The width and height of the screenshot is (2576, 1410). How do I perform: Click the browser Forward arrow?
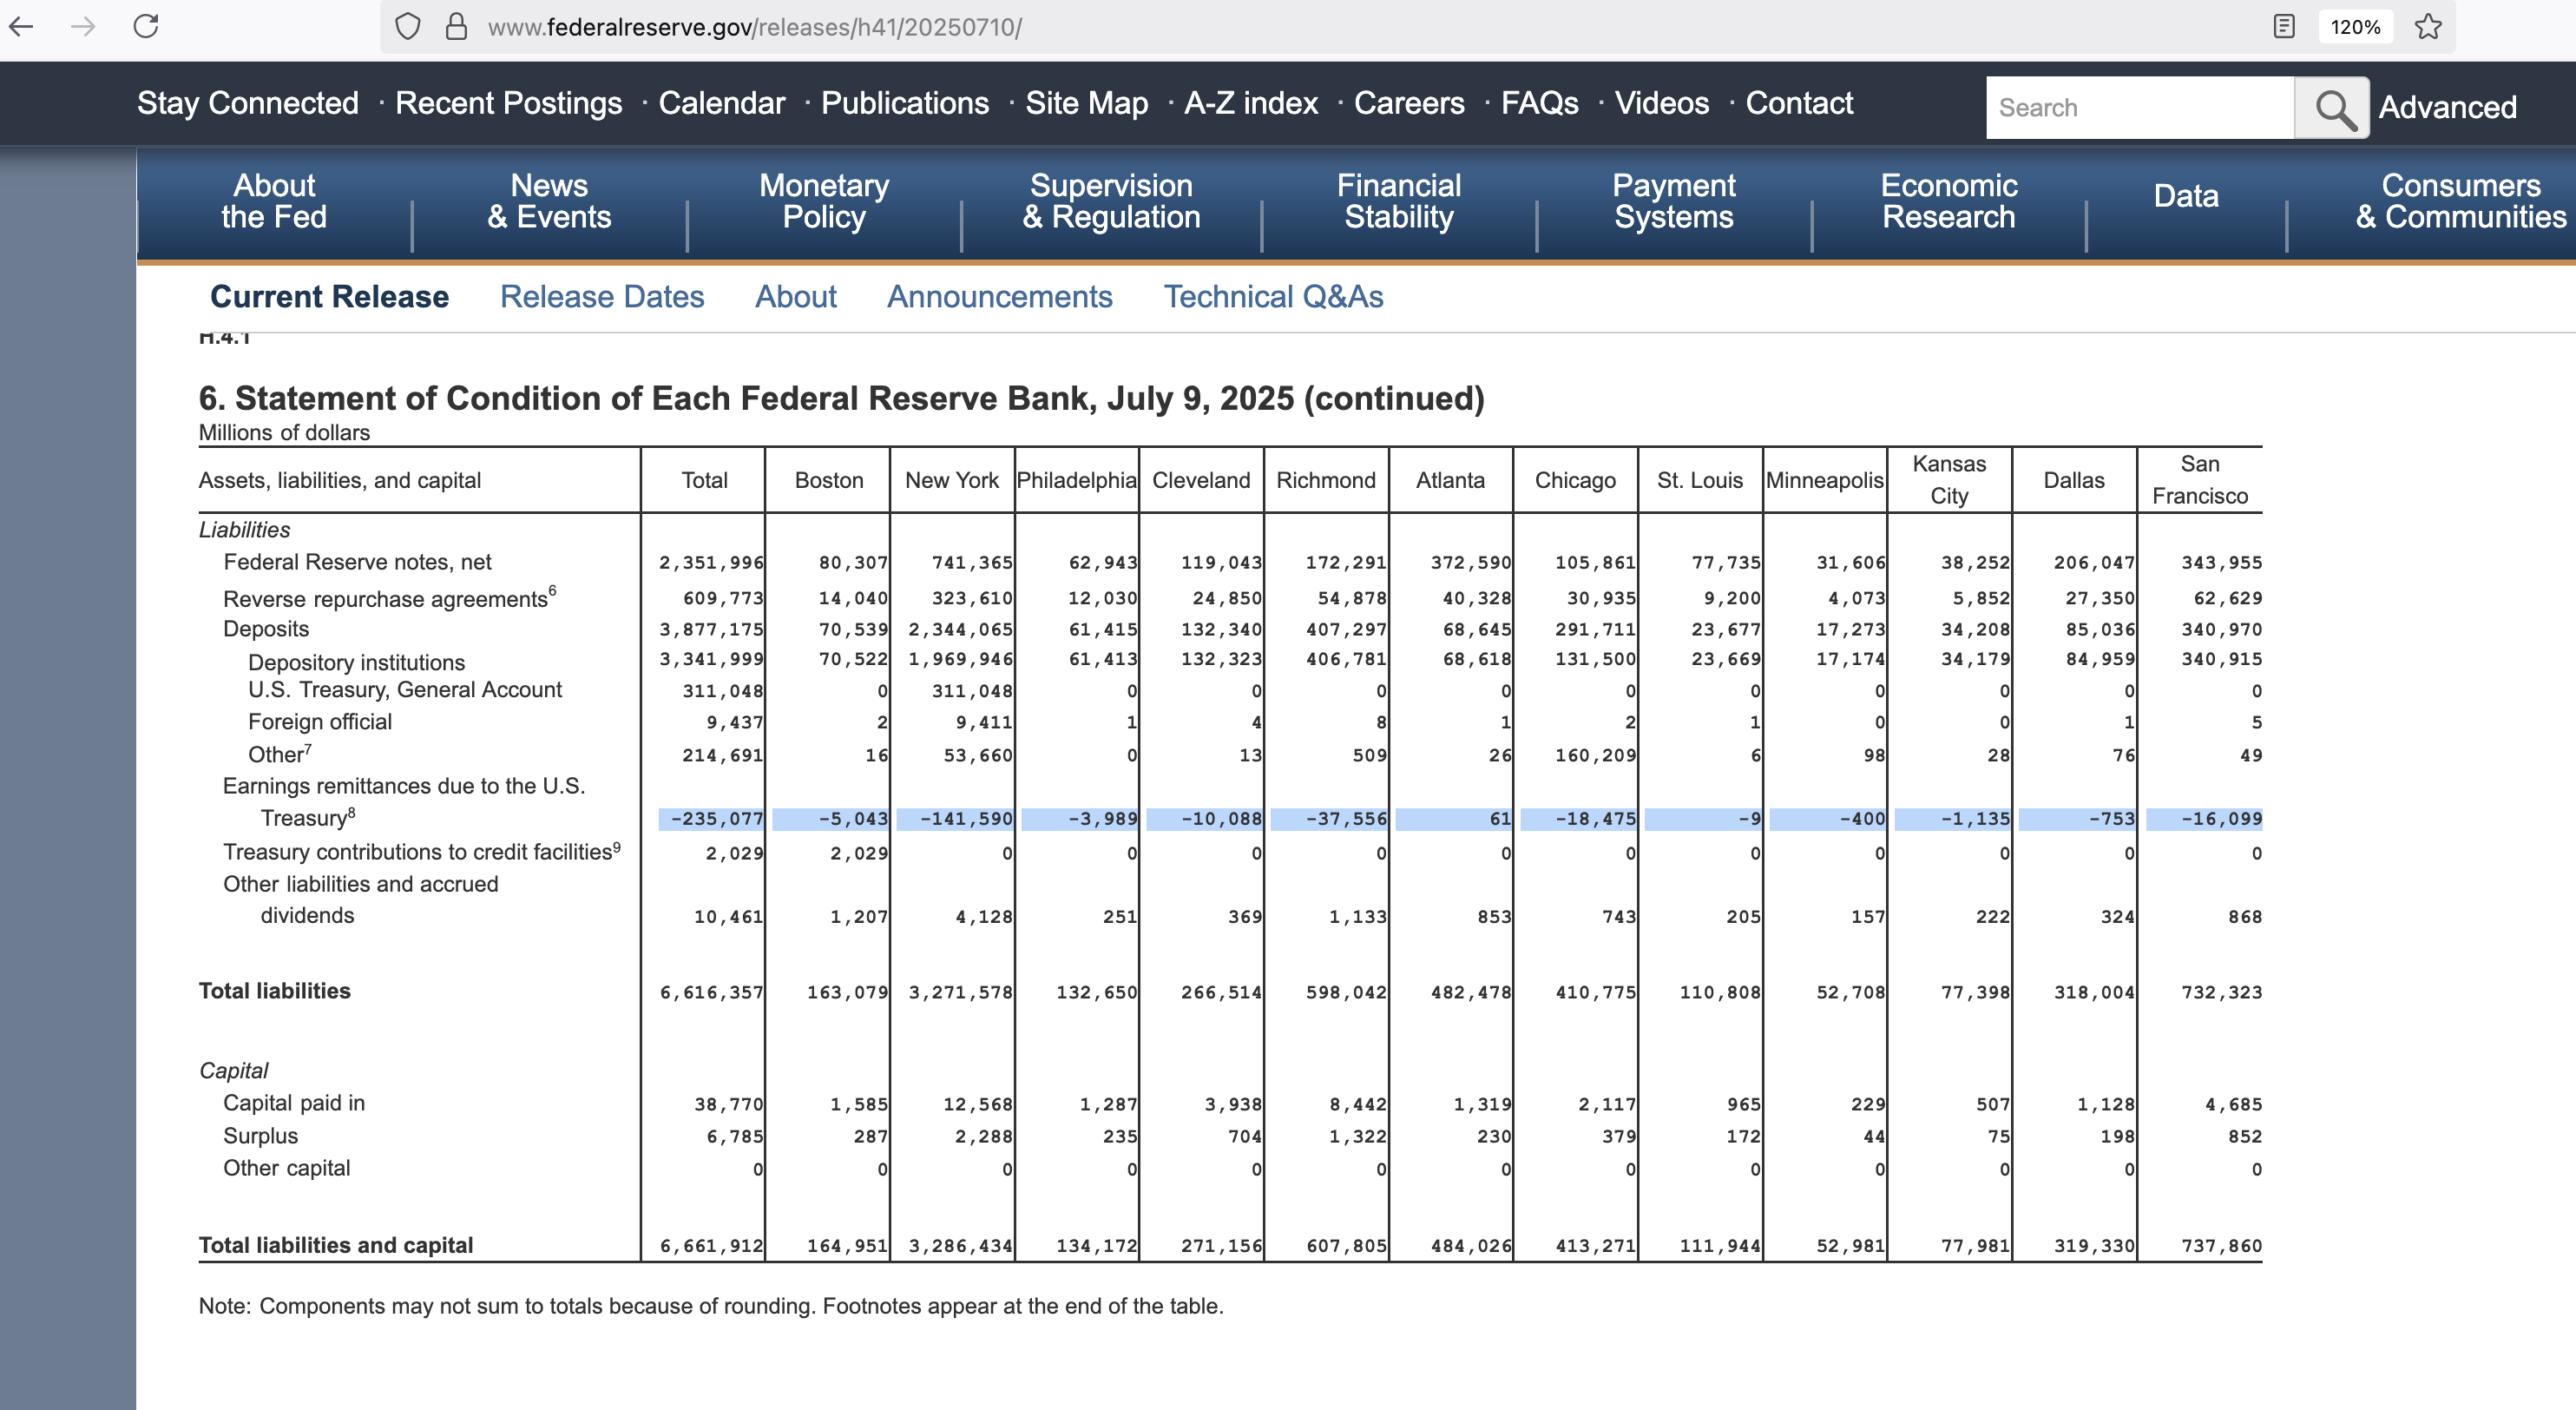(x=84, y=27)
